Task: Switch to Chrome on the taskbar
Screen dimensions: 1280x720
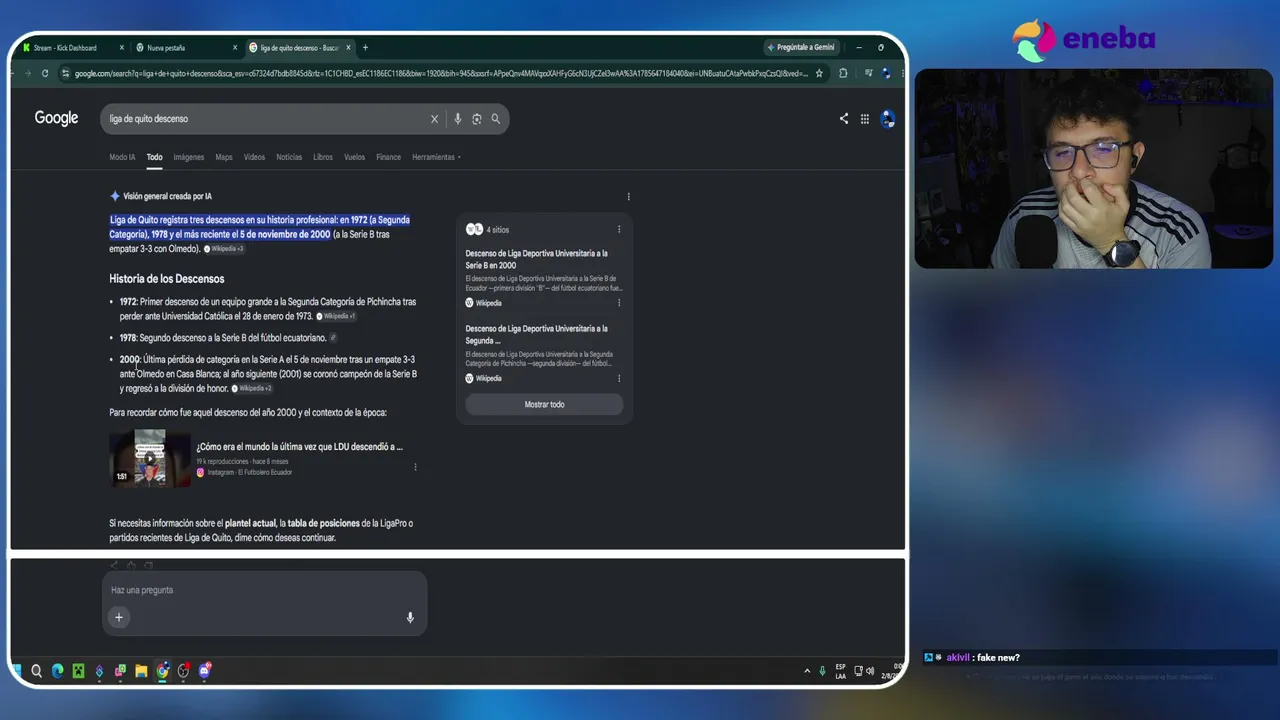Action: pyautogui.click(x=162, y=671)
